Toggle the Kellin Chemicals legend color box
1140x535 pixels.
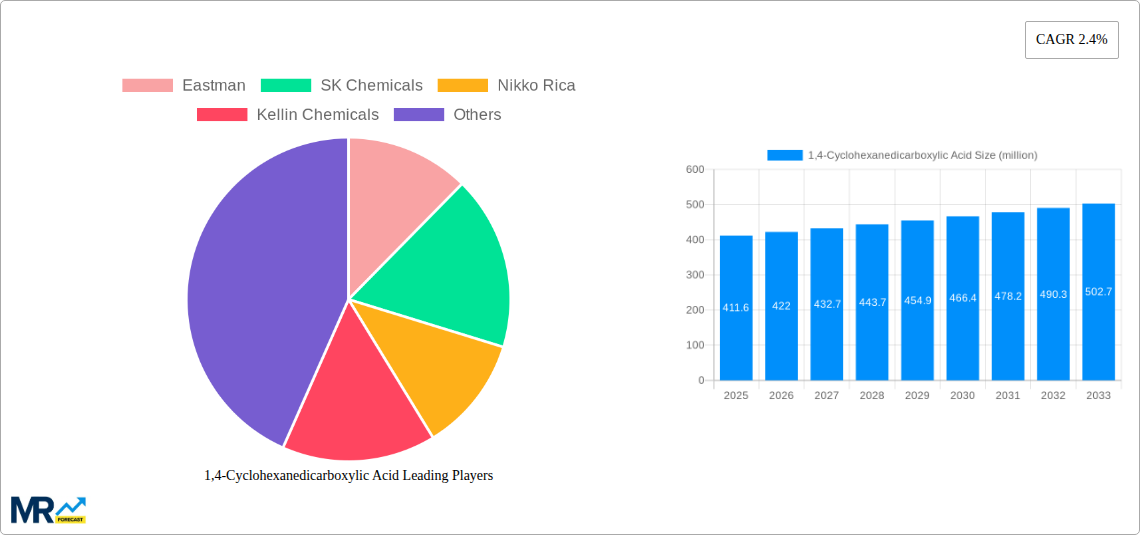coord(222,115)
